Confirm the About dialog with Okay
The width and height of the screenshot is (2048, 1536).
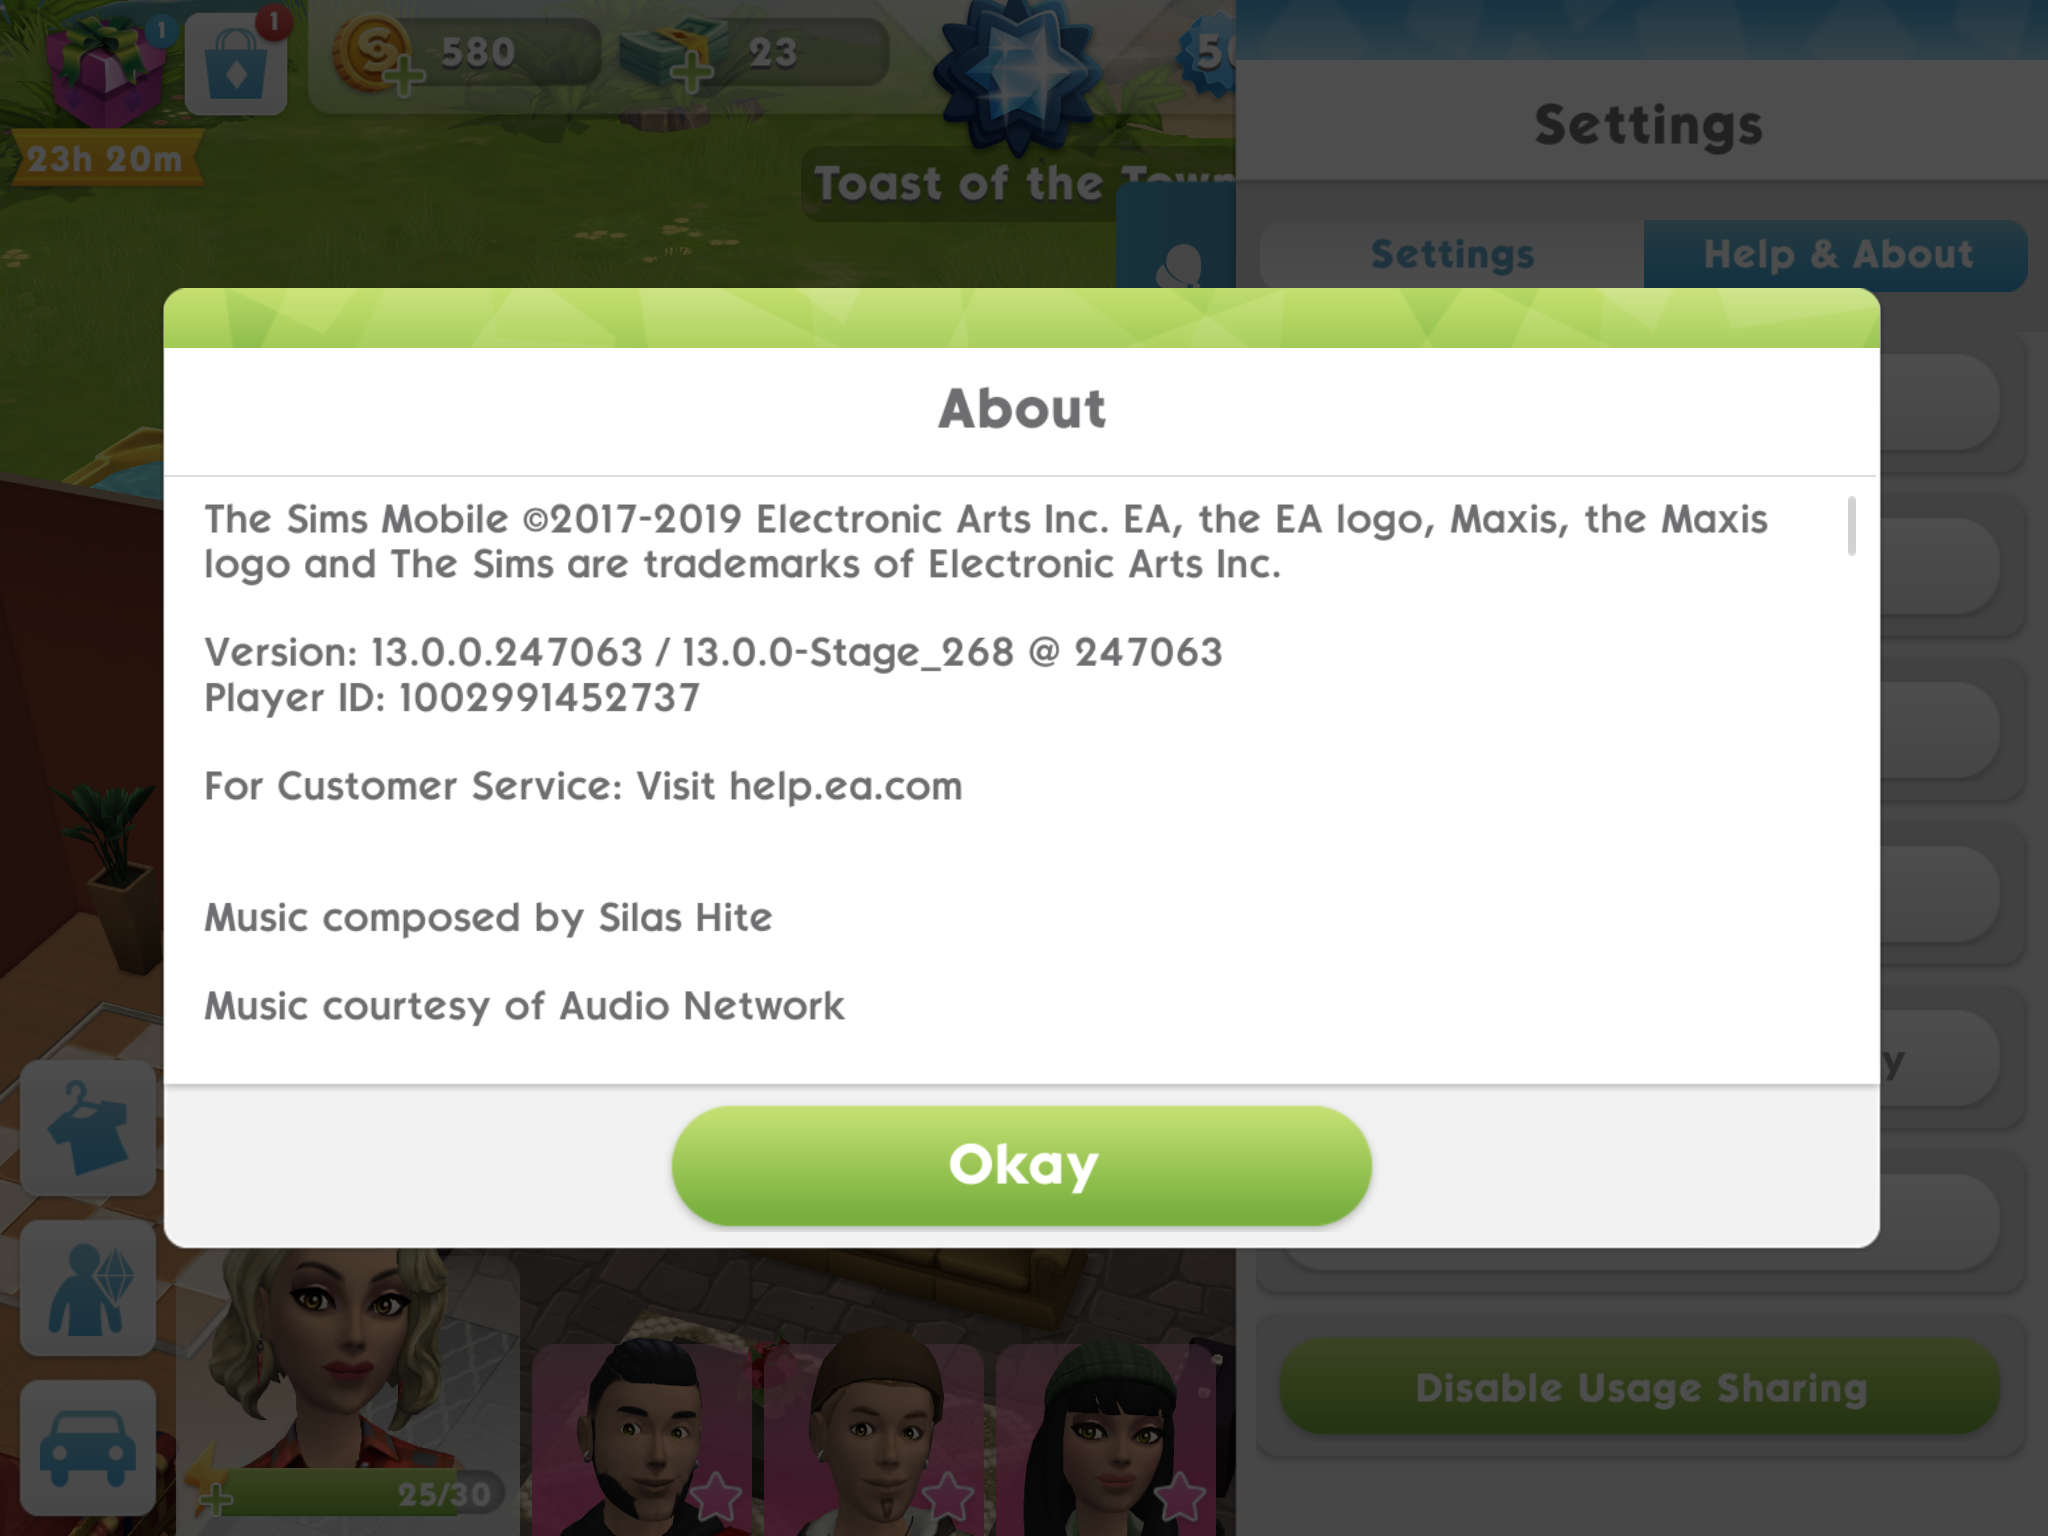1022,1165
